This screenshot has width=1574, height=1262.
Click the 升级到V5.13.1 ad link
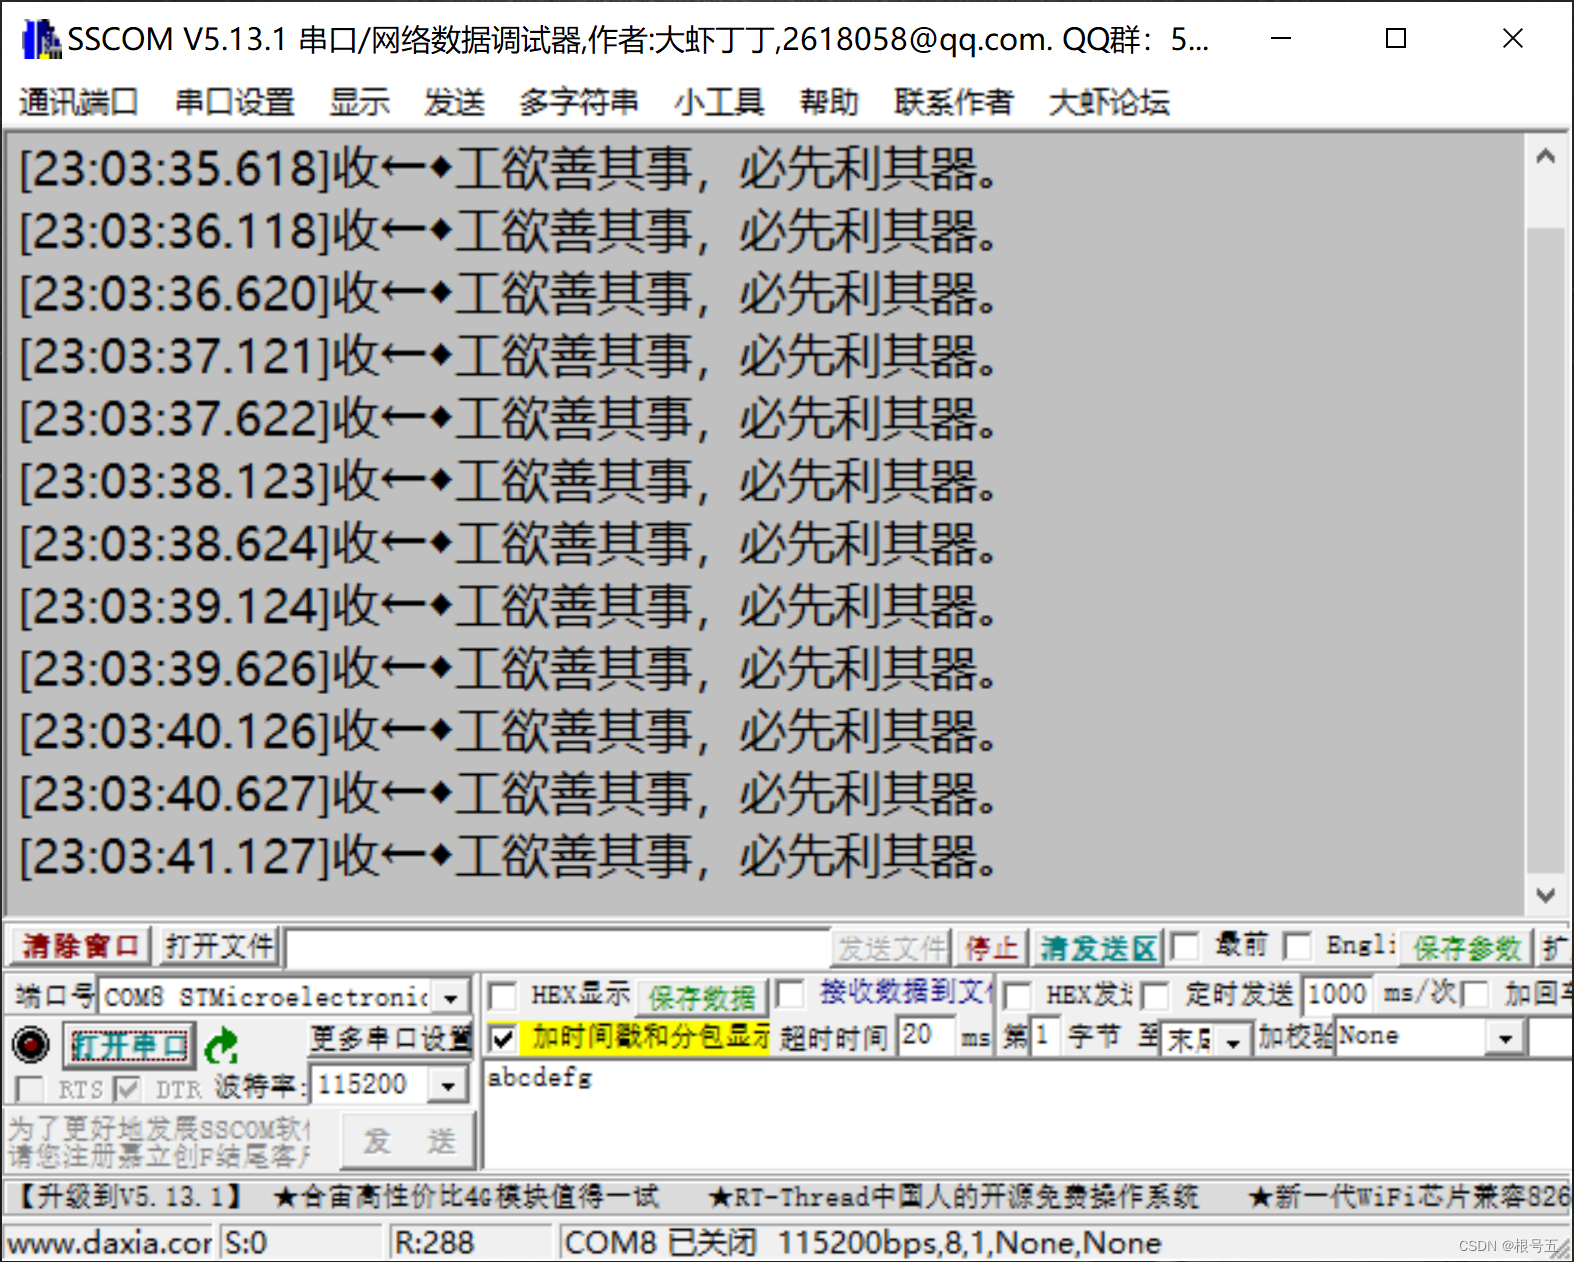[130, 1196]
